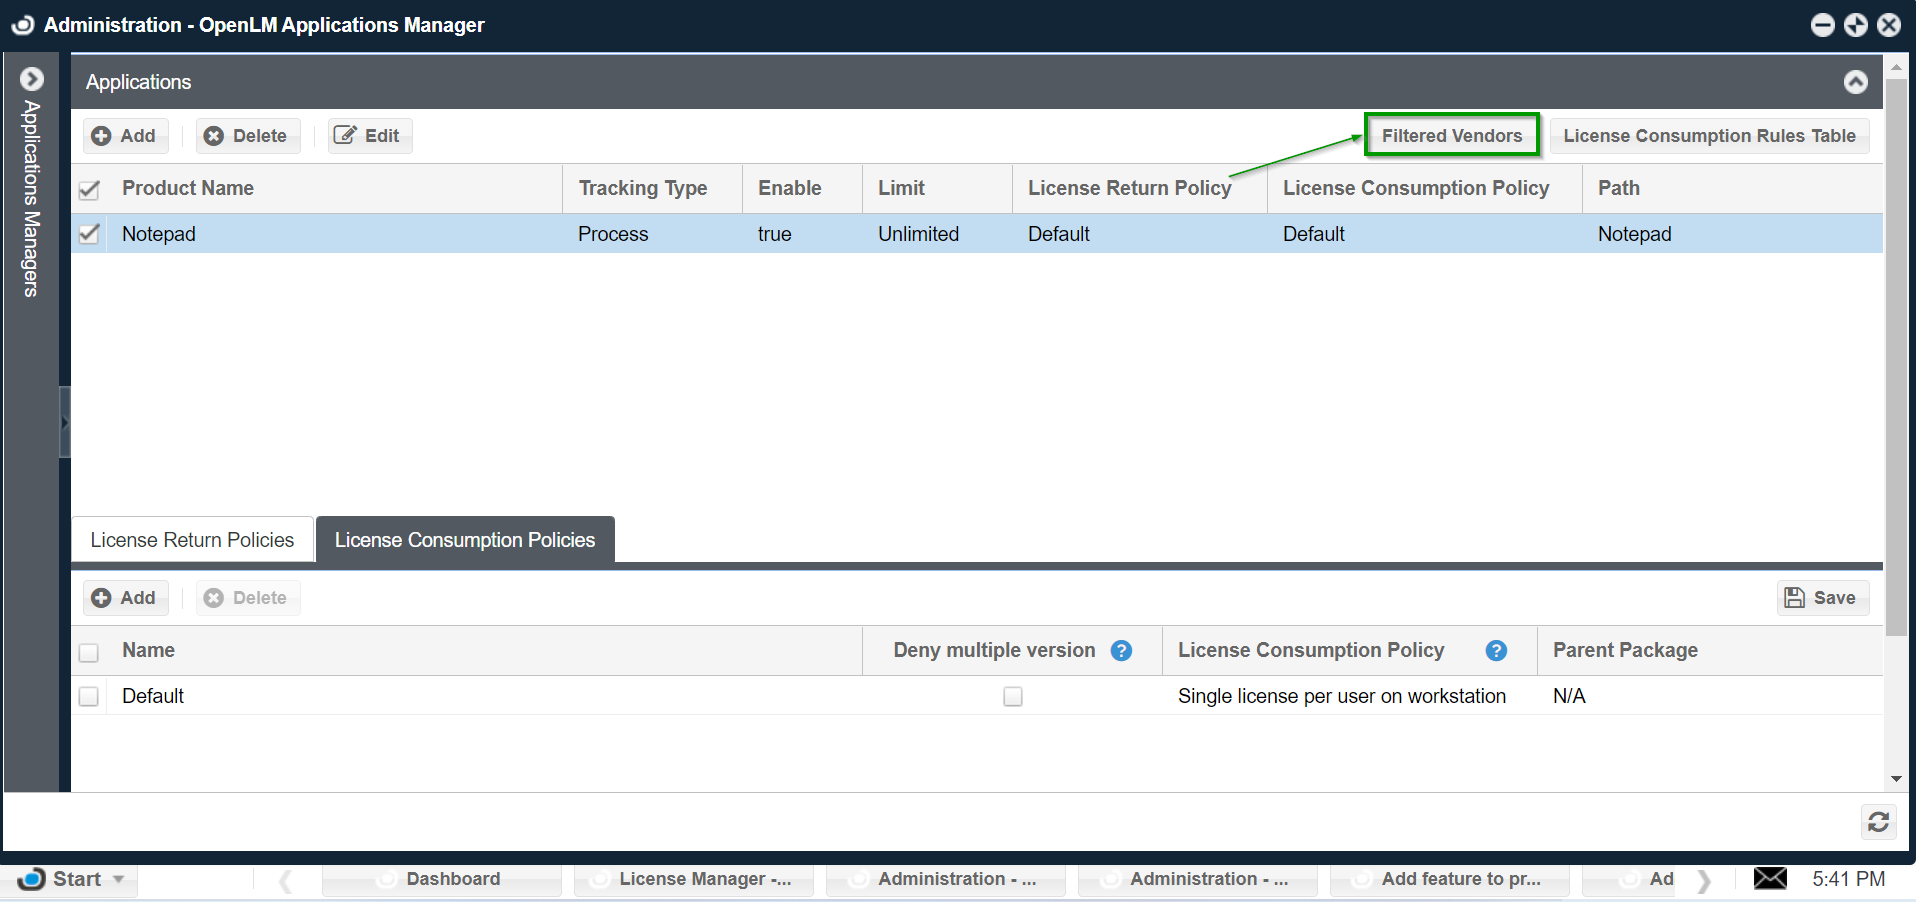Click help icon beside License Consumption Policy column
Viewport: 1916px width, 902px height.
1496,651
